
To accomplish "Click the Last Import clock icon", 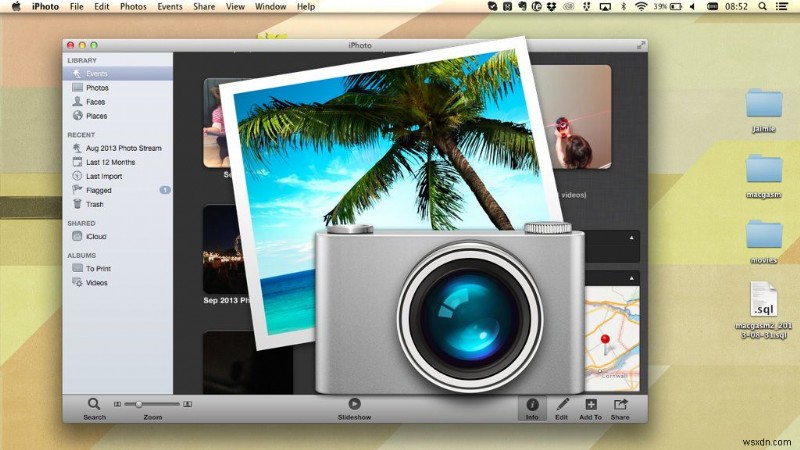I will (x=77, y=176).
